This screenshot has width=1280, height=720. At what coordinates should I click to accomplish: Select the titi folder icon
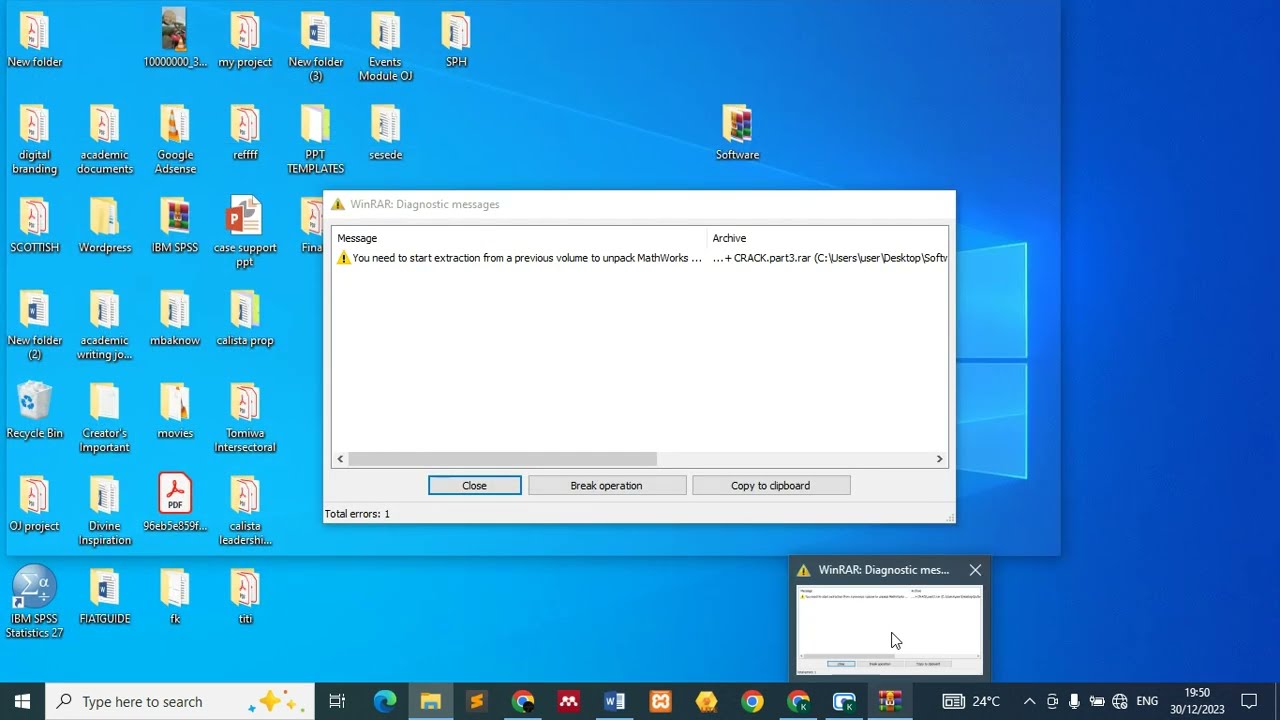[245, 596]
